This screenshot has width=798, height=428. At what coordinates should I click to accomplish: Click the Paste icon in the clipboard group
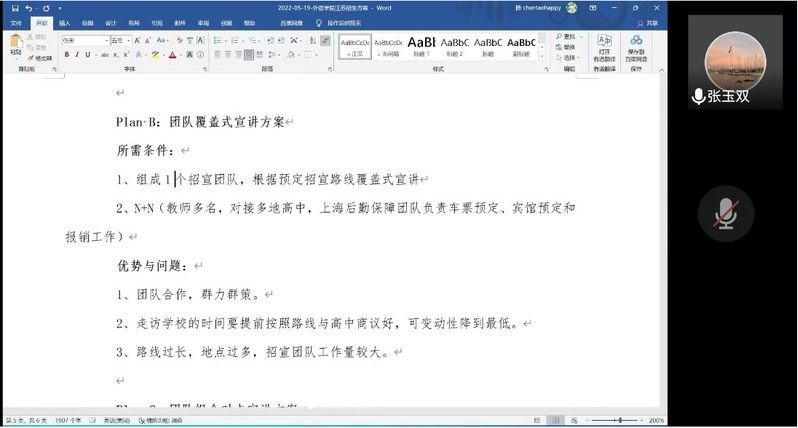pyautogui.click(x=16, y=44)
